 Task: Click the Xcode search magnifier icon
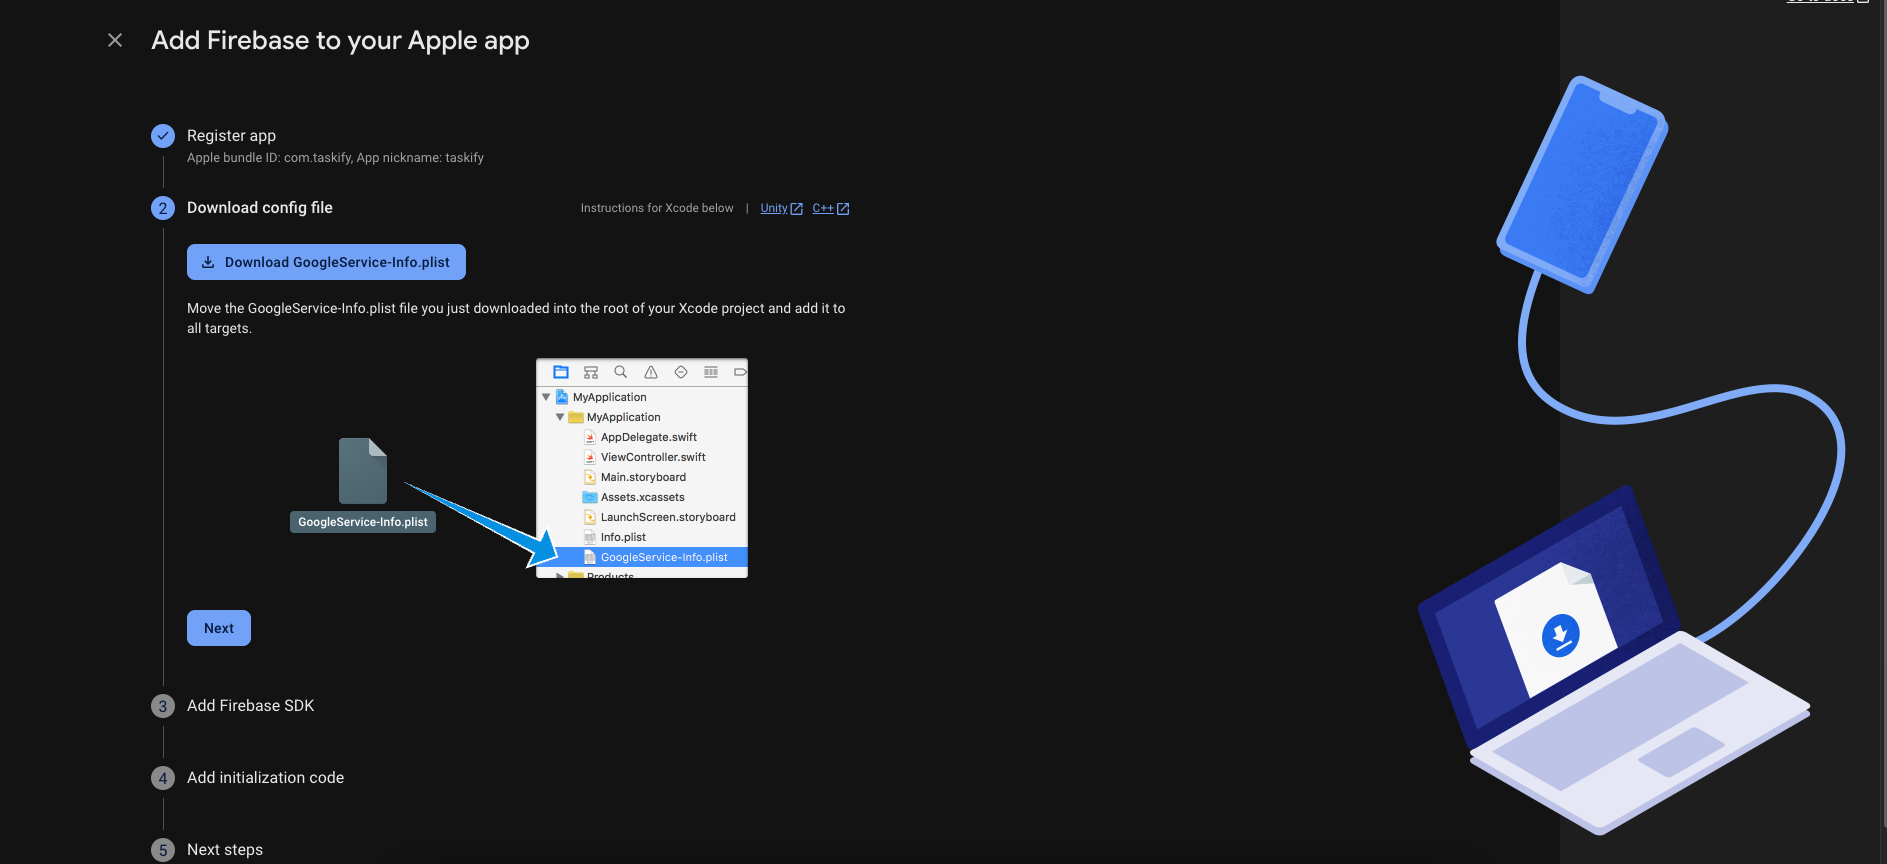621,372
